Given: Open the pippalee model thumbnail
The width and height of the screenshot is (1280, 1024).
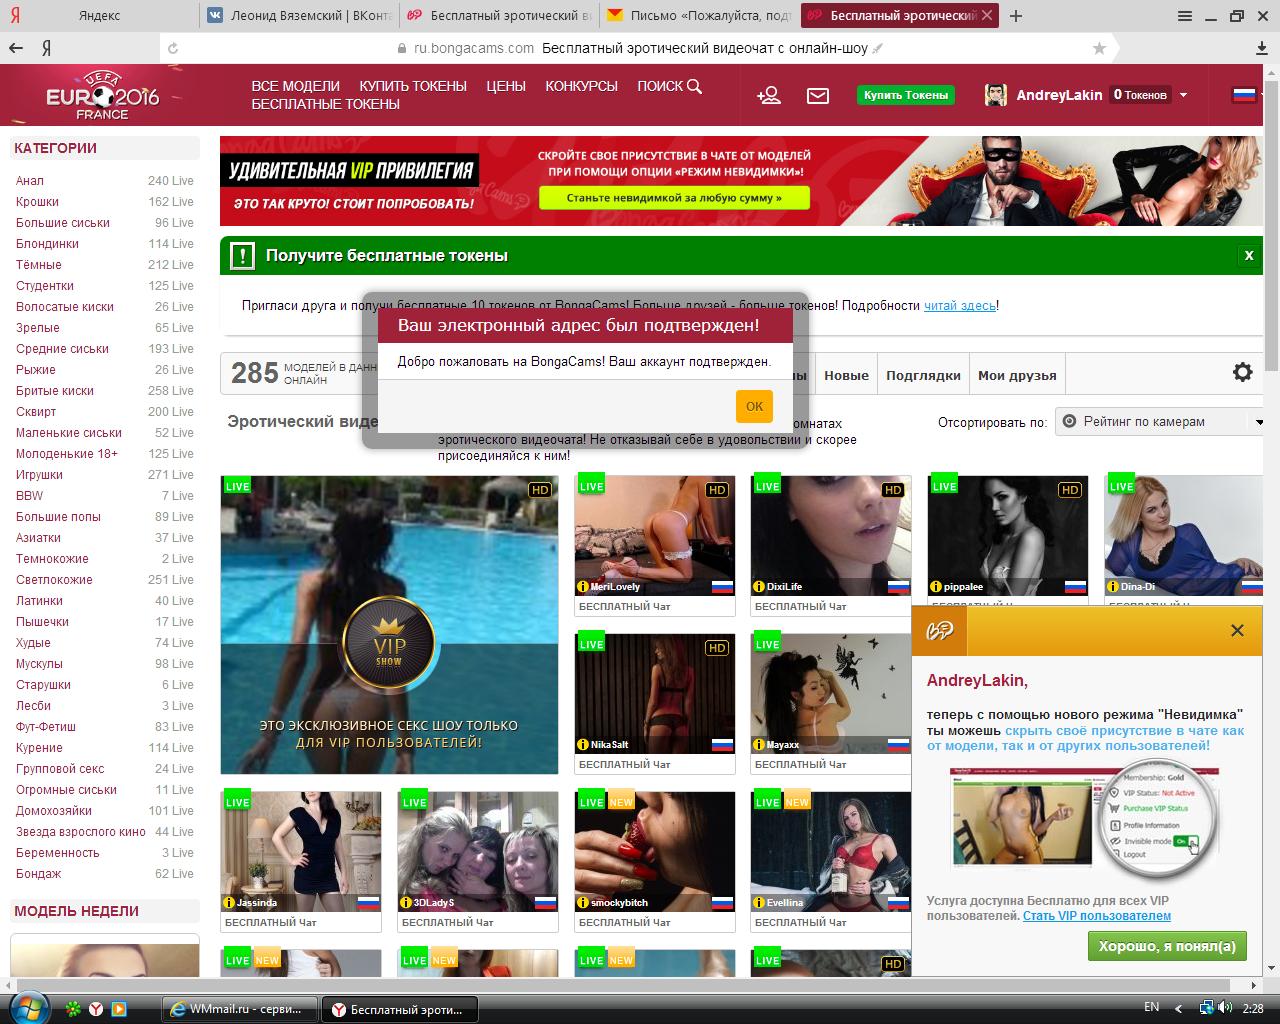Looking at the screenshot, I should [1007, 535].
